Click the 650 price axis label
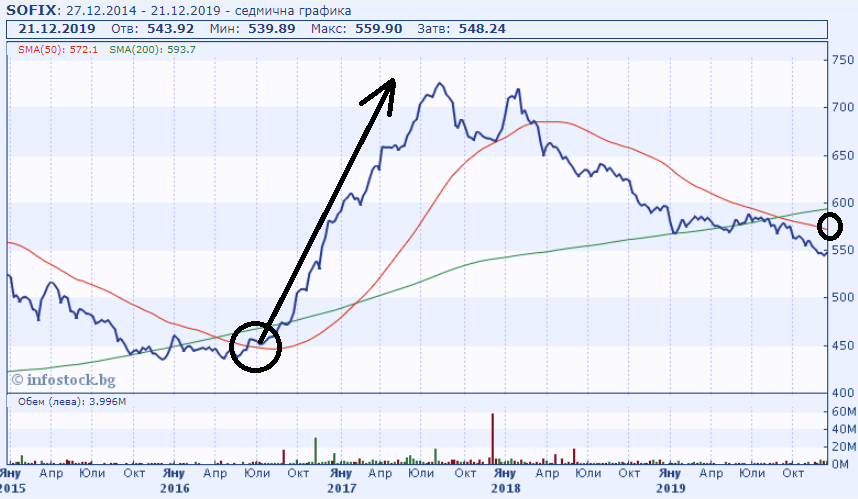This screenshot has height=499, width=858. tap(843, 155)
